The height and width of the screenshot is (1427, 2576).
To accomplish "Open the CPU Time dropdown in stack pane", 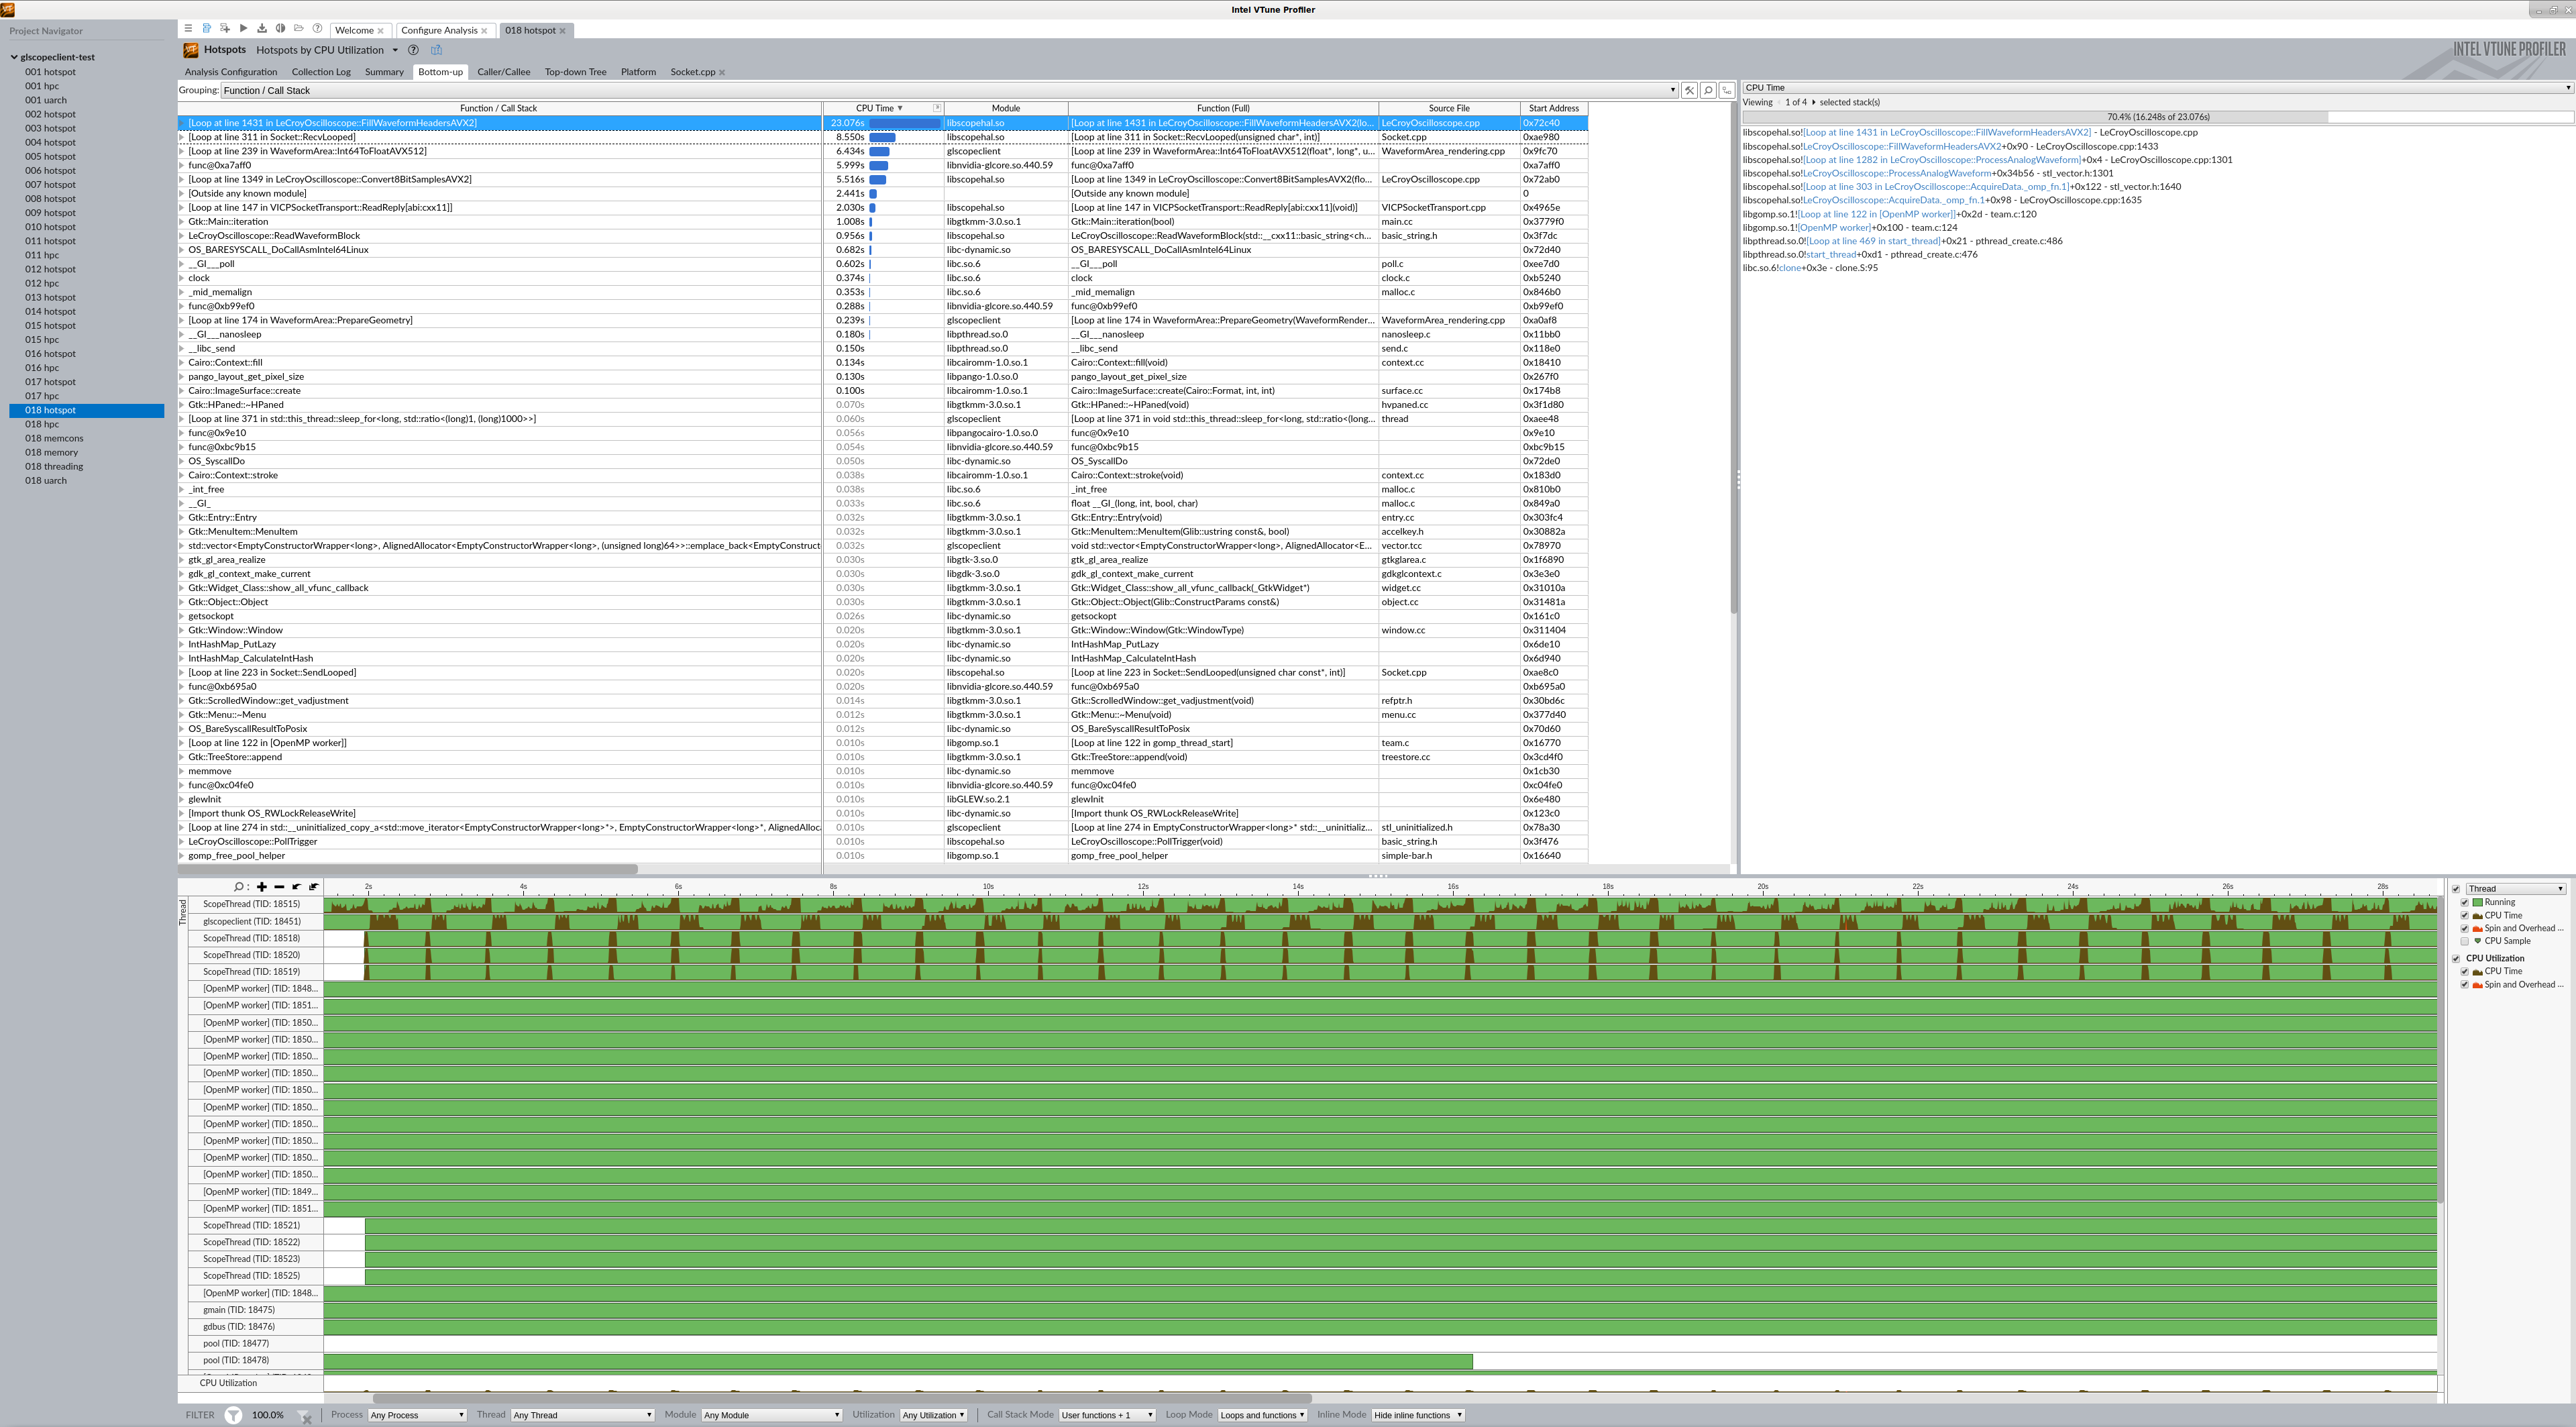I will [x=2158, y=88].
